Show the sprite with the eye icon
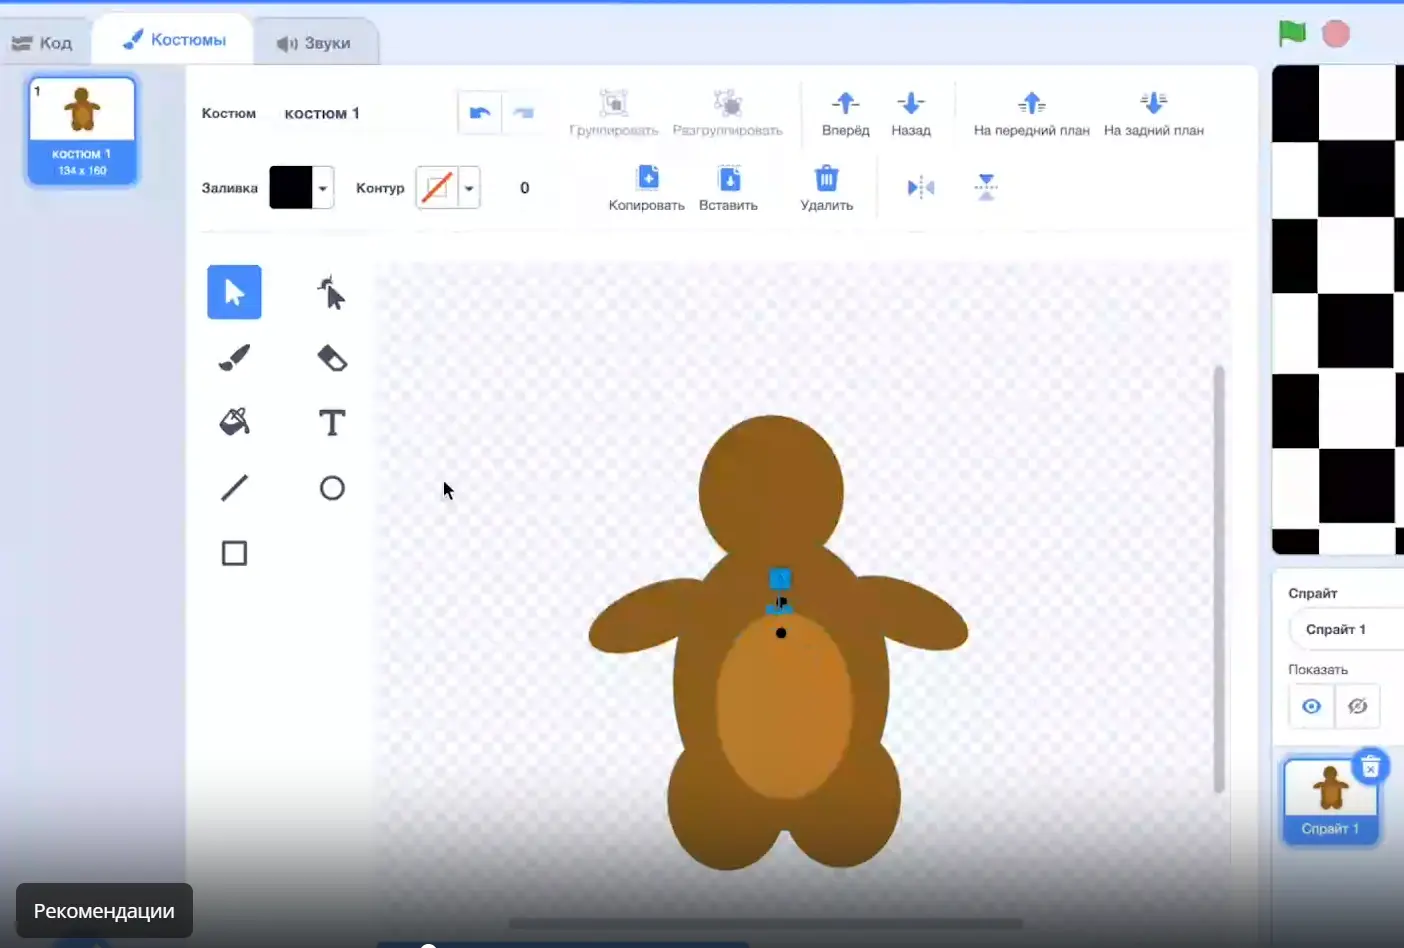The height and width of the screenshot is (948, 1404). click(x=1312, y=706)
